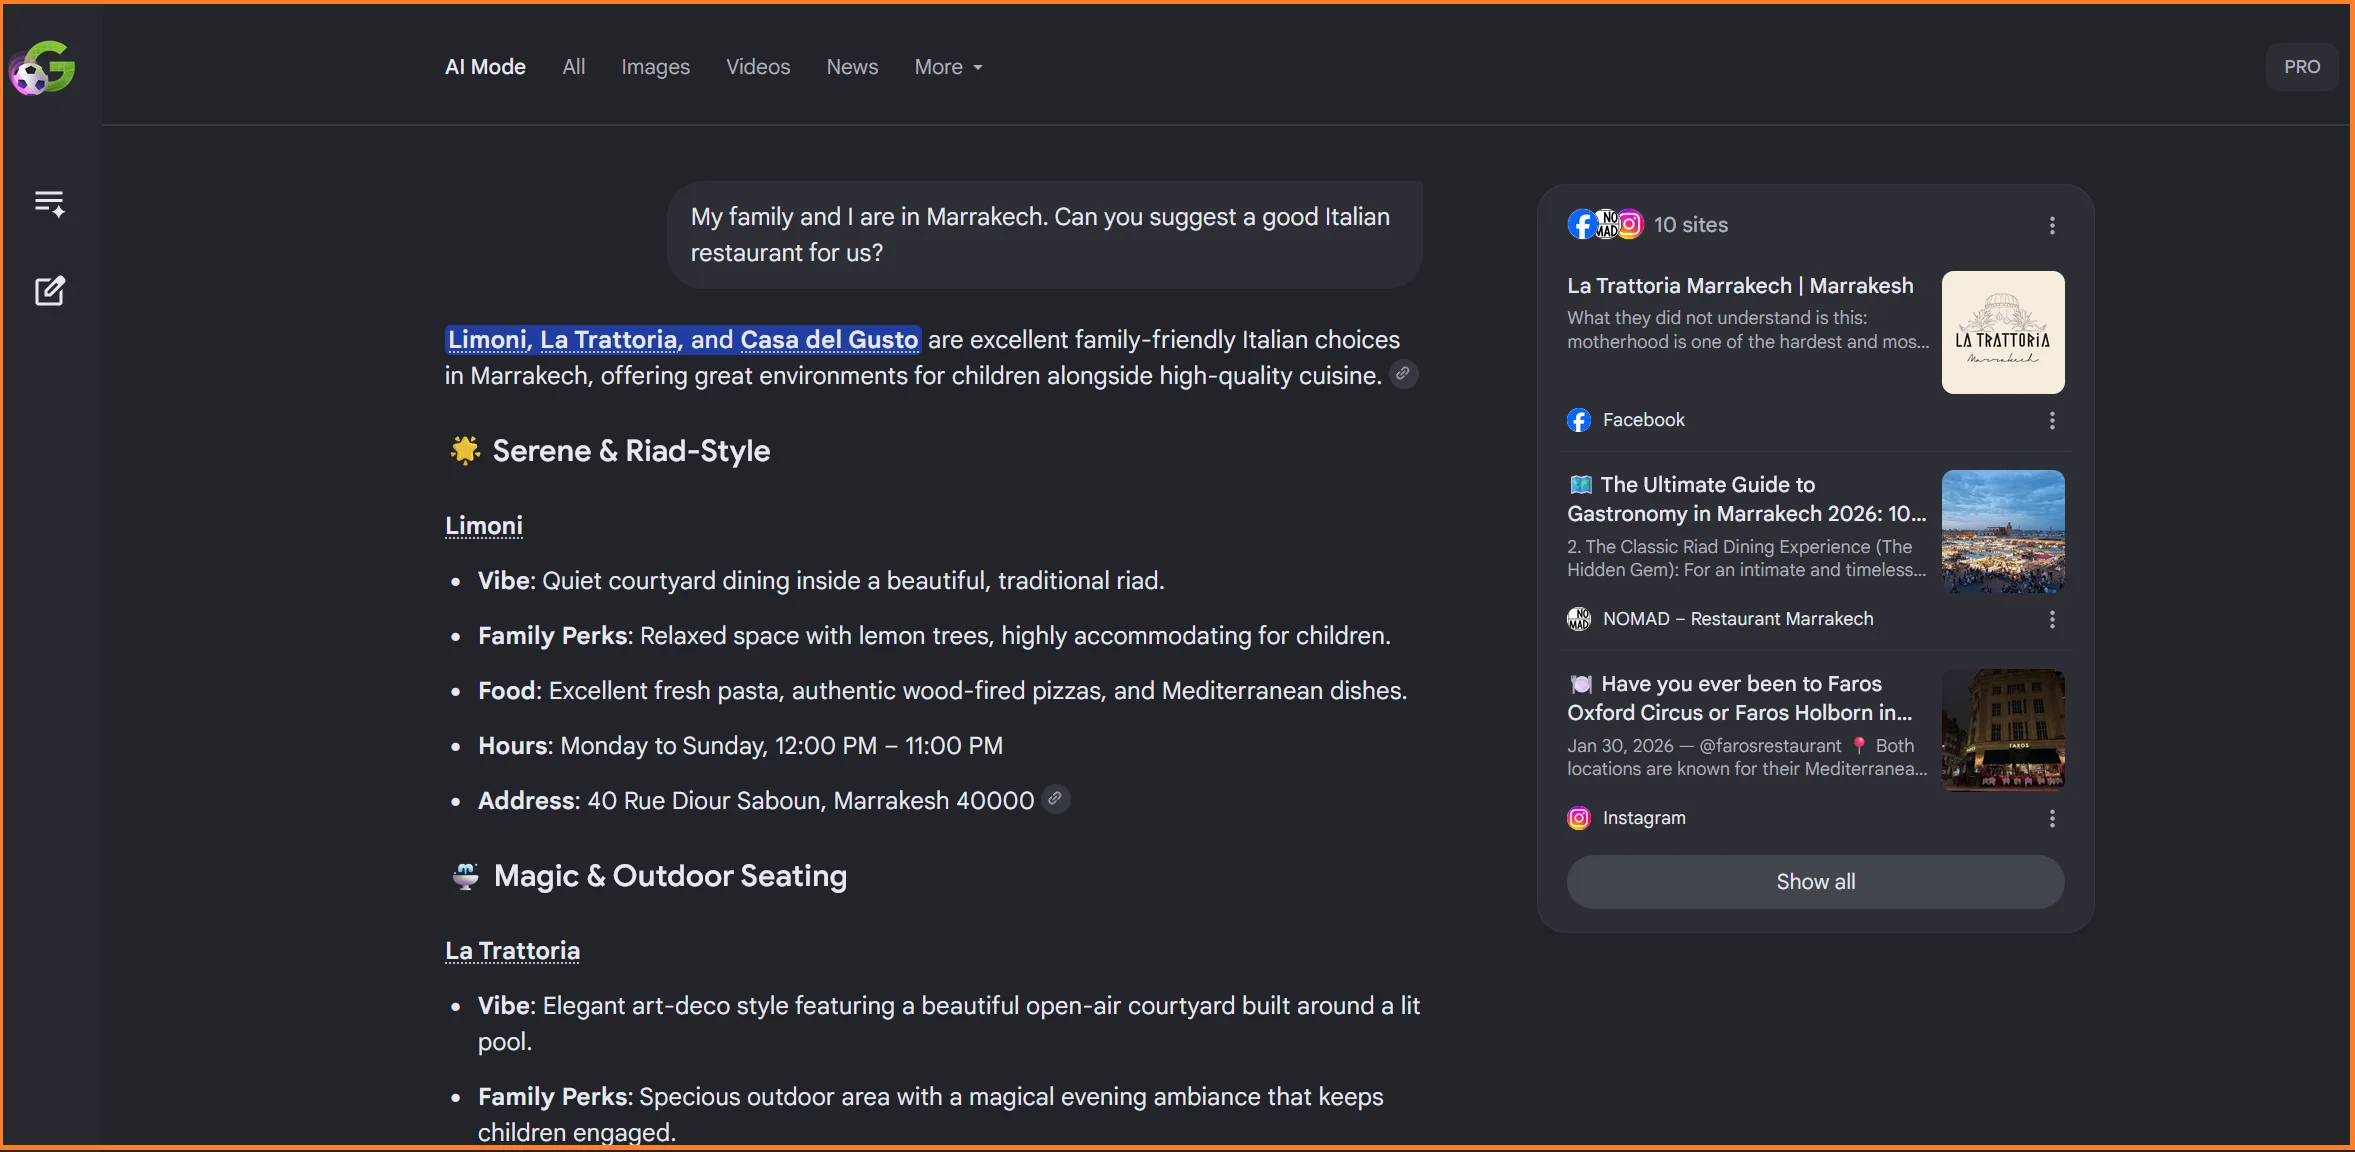Click the Hours: Monday to Sunday line

click(740, 746)
